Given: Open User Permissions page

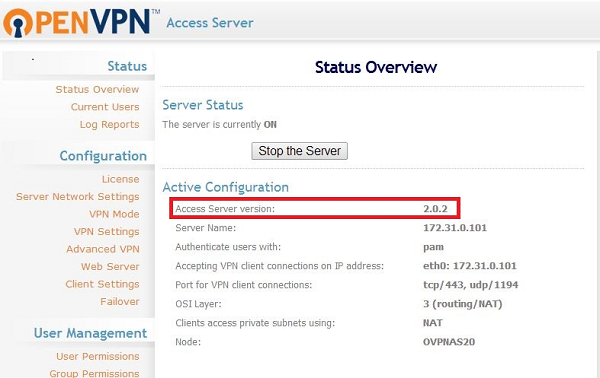Looking at the screenshot, I should [x=98, y=357].
